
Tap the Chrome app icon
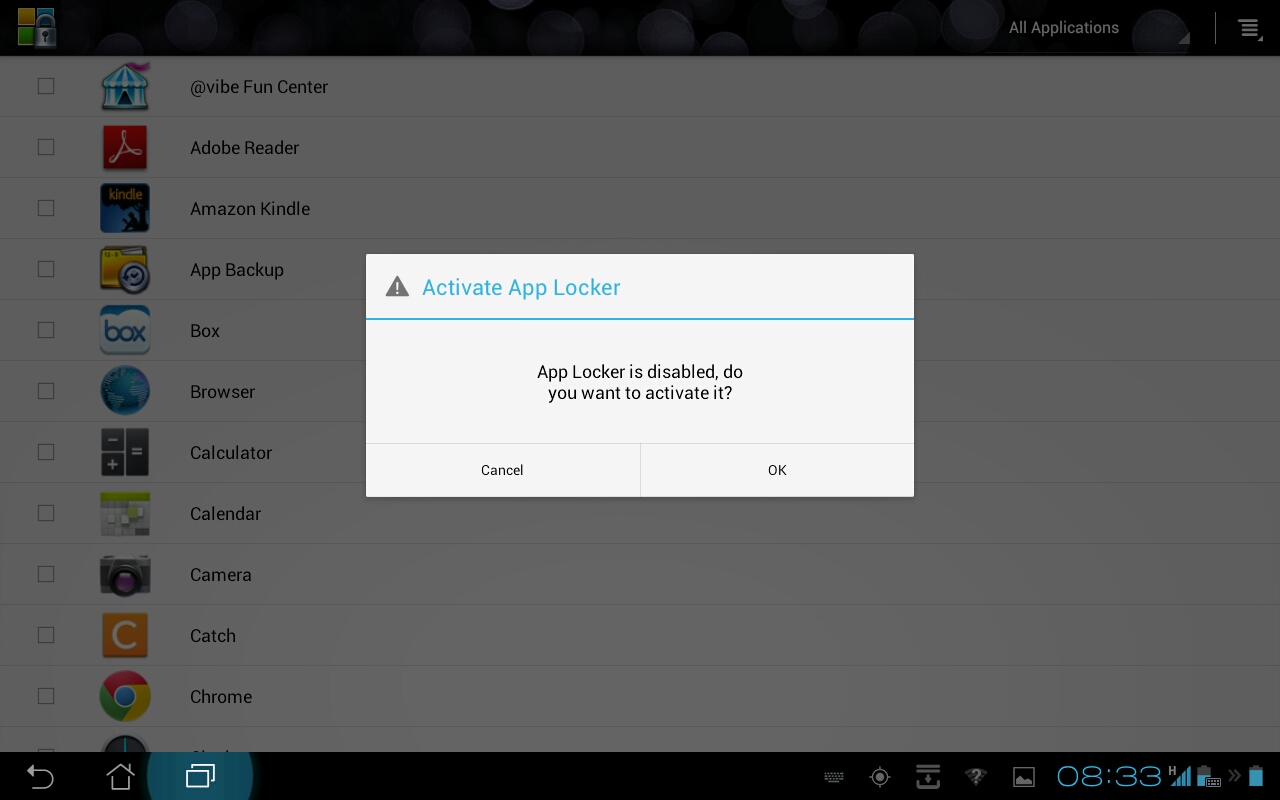125,697
